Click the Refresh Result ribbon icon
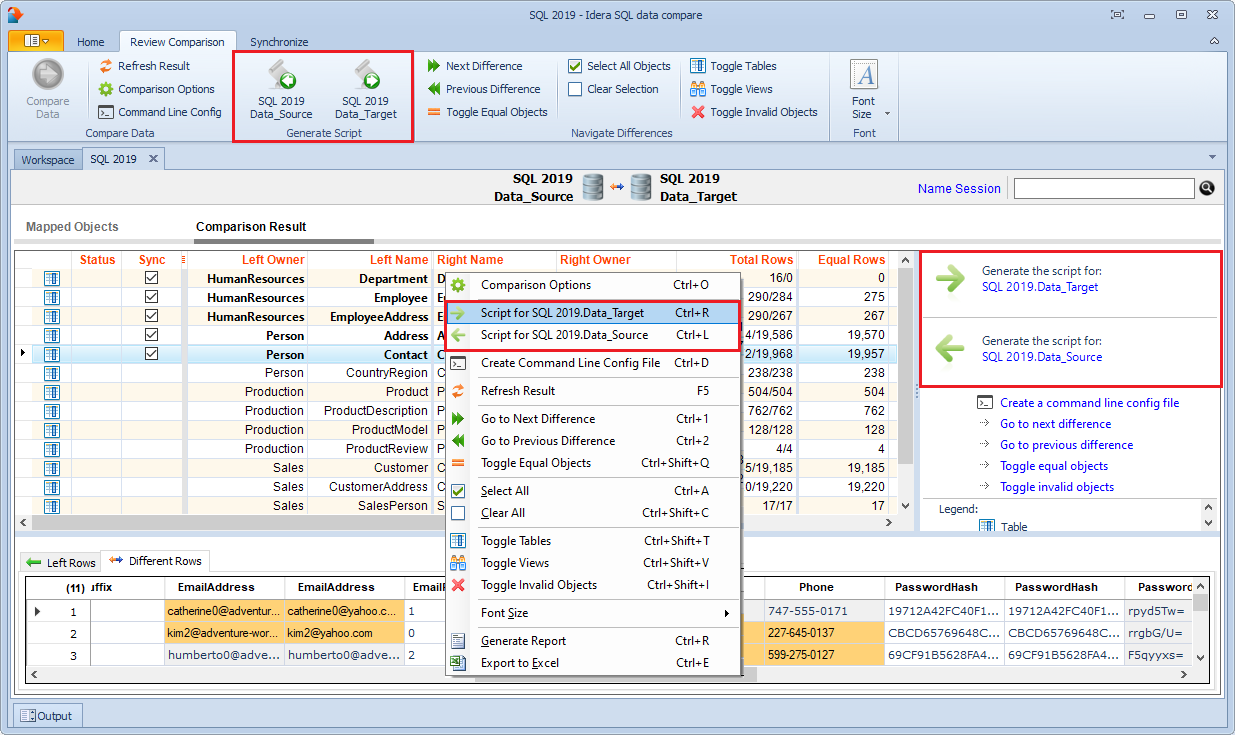 point(107,66)
